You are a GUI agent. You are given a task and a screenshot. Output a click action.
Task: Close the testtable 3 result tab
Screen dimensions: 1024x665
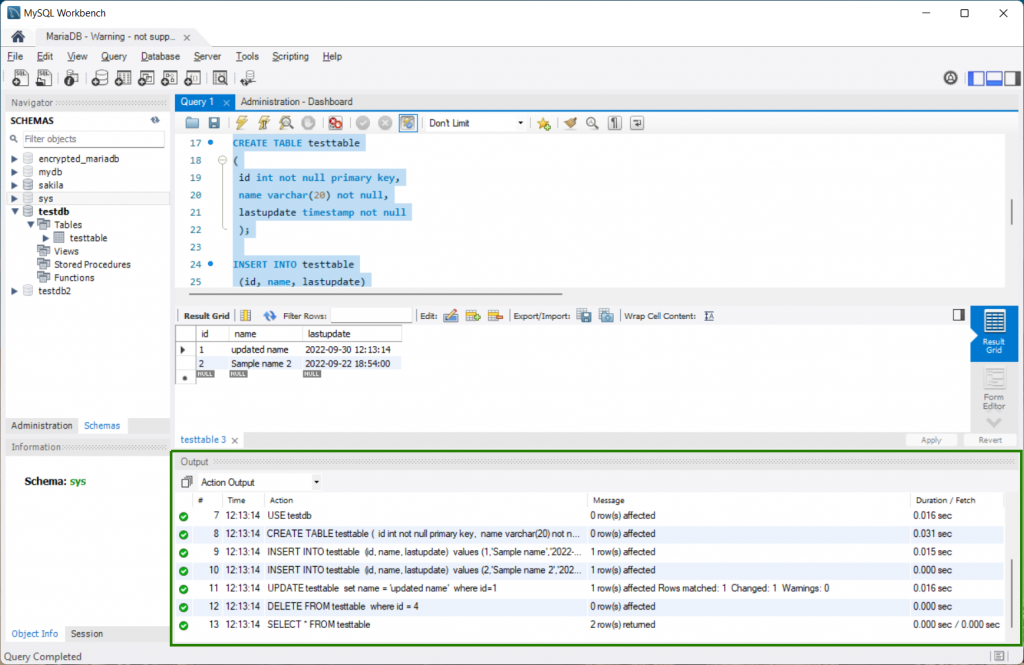pyautogui.click(x=234, y=440)
